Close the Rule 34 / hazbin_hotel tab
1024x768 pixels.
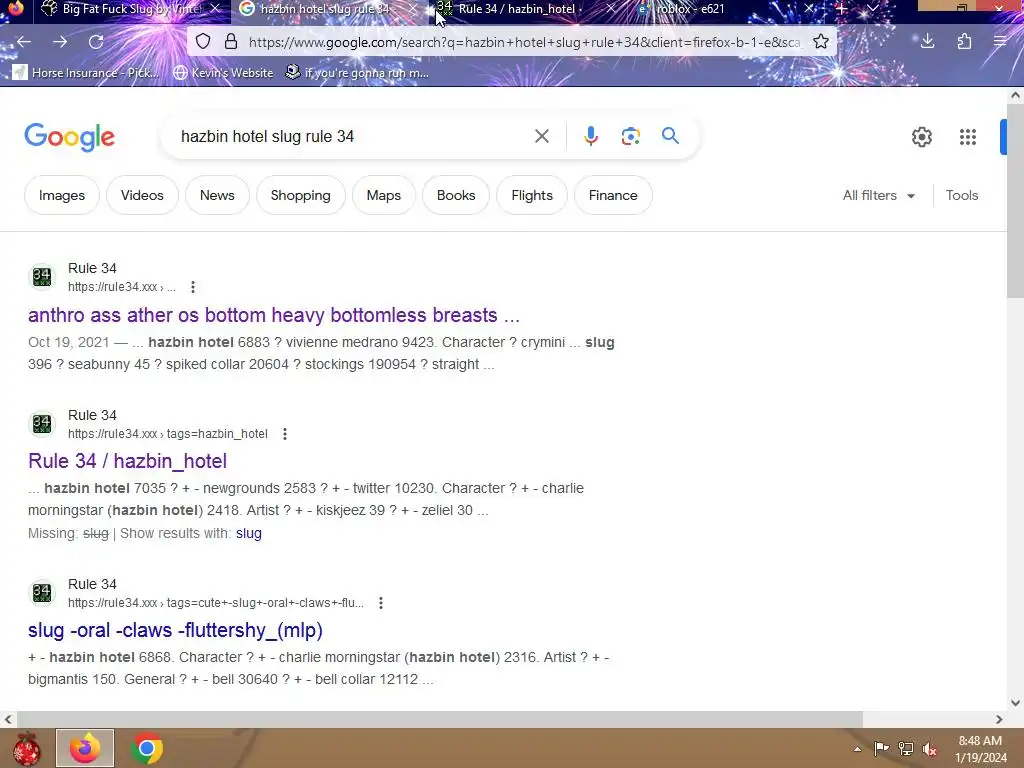611,9
